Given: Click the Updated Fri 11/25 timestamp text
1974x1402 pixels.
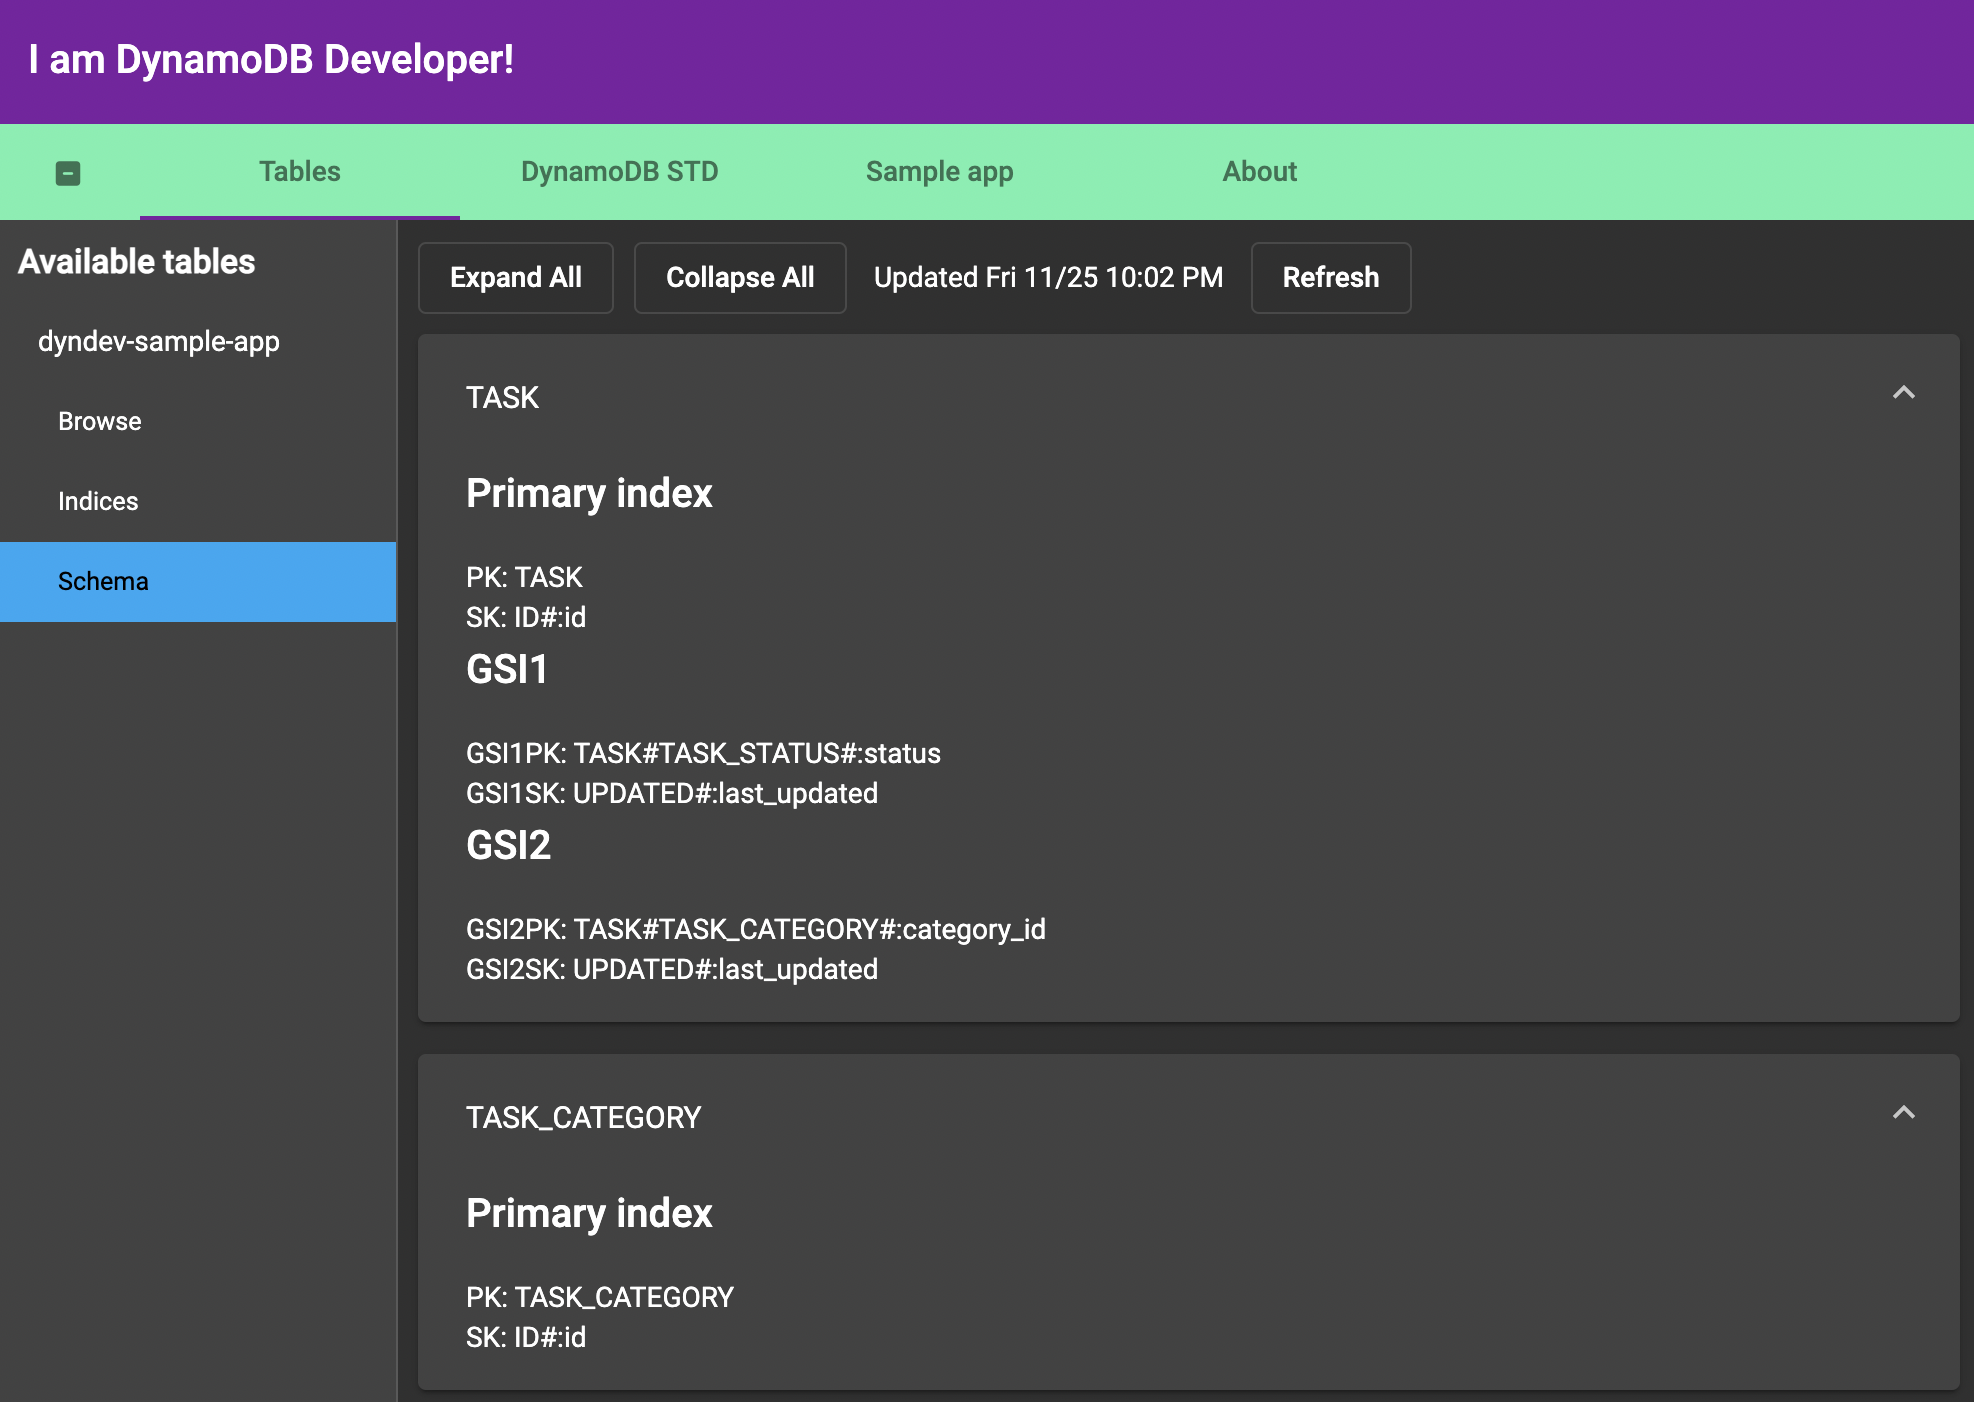Looking at the screenshot, I should tap(1048, 278).
